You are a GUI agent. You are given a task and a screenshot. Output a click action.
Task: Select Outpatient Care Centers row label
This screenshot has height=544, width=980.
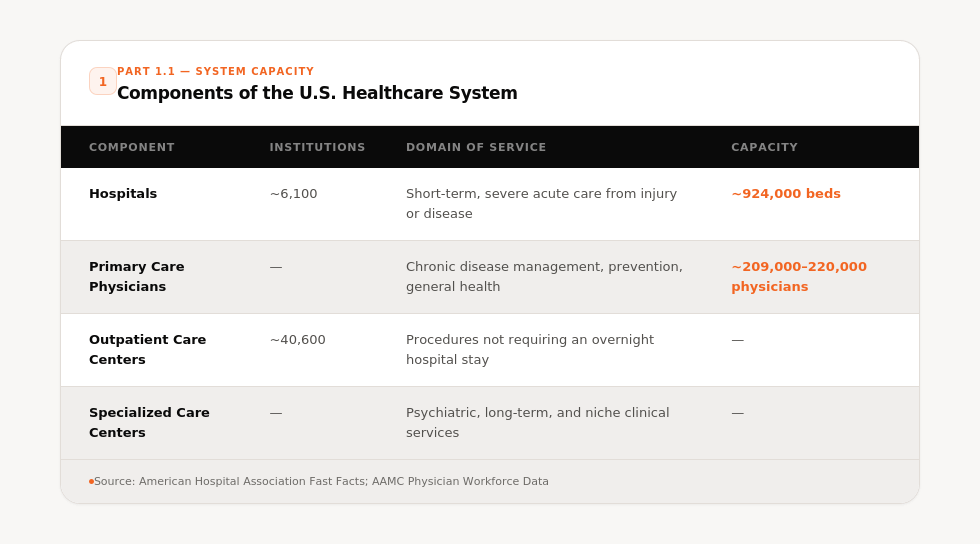148,350
